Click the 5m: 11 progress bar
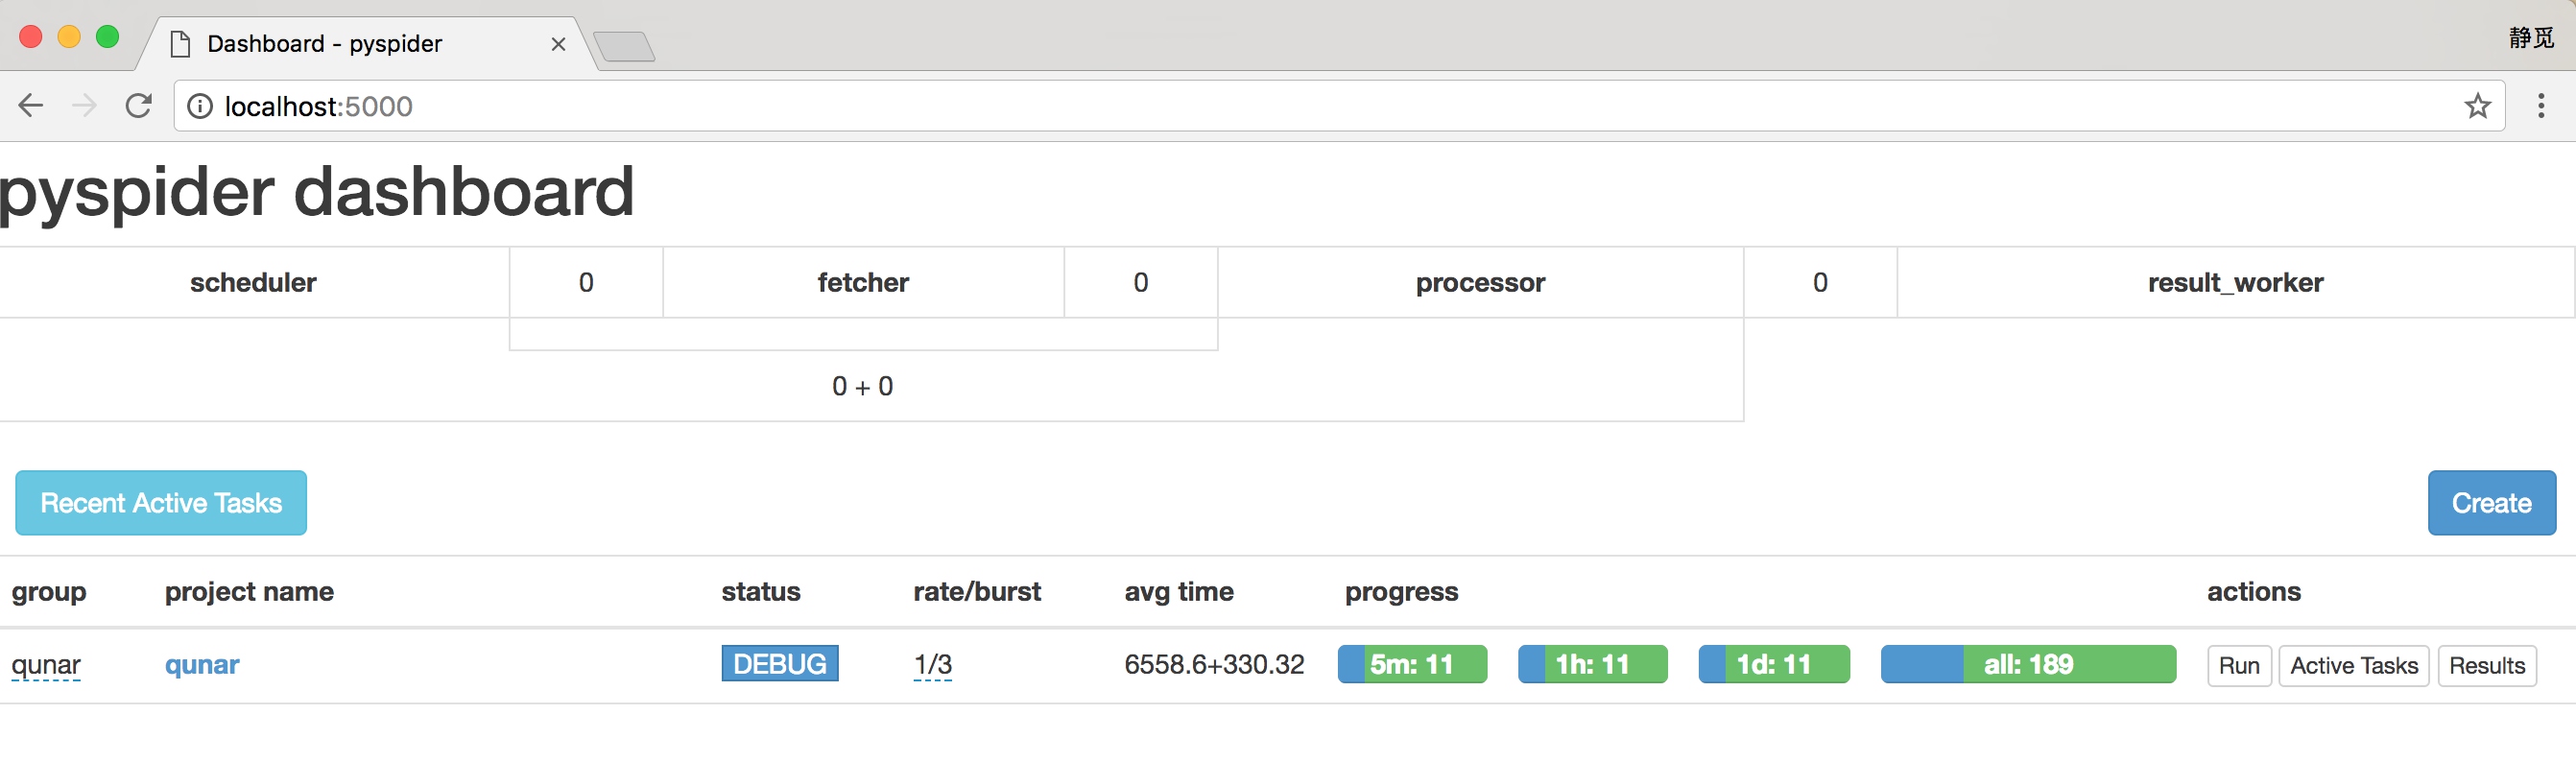This screenshot has height=762, width=2576. point(1412,664)
